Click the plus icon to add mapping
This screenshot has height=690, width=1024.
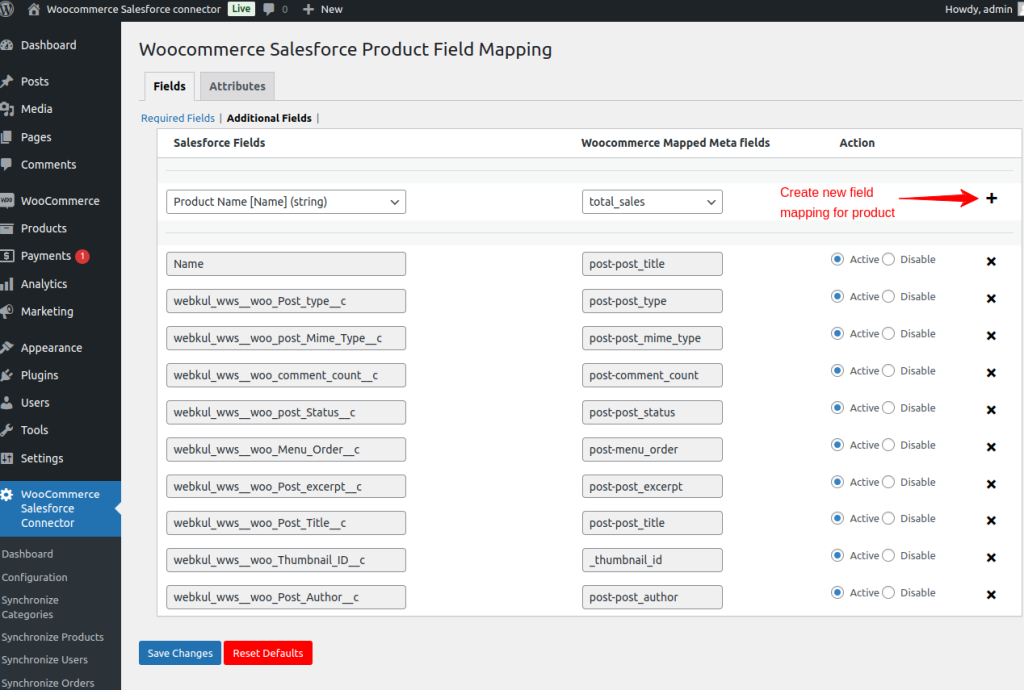coord(991,199)
